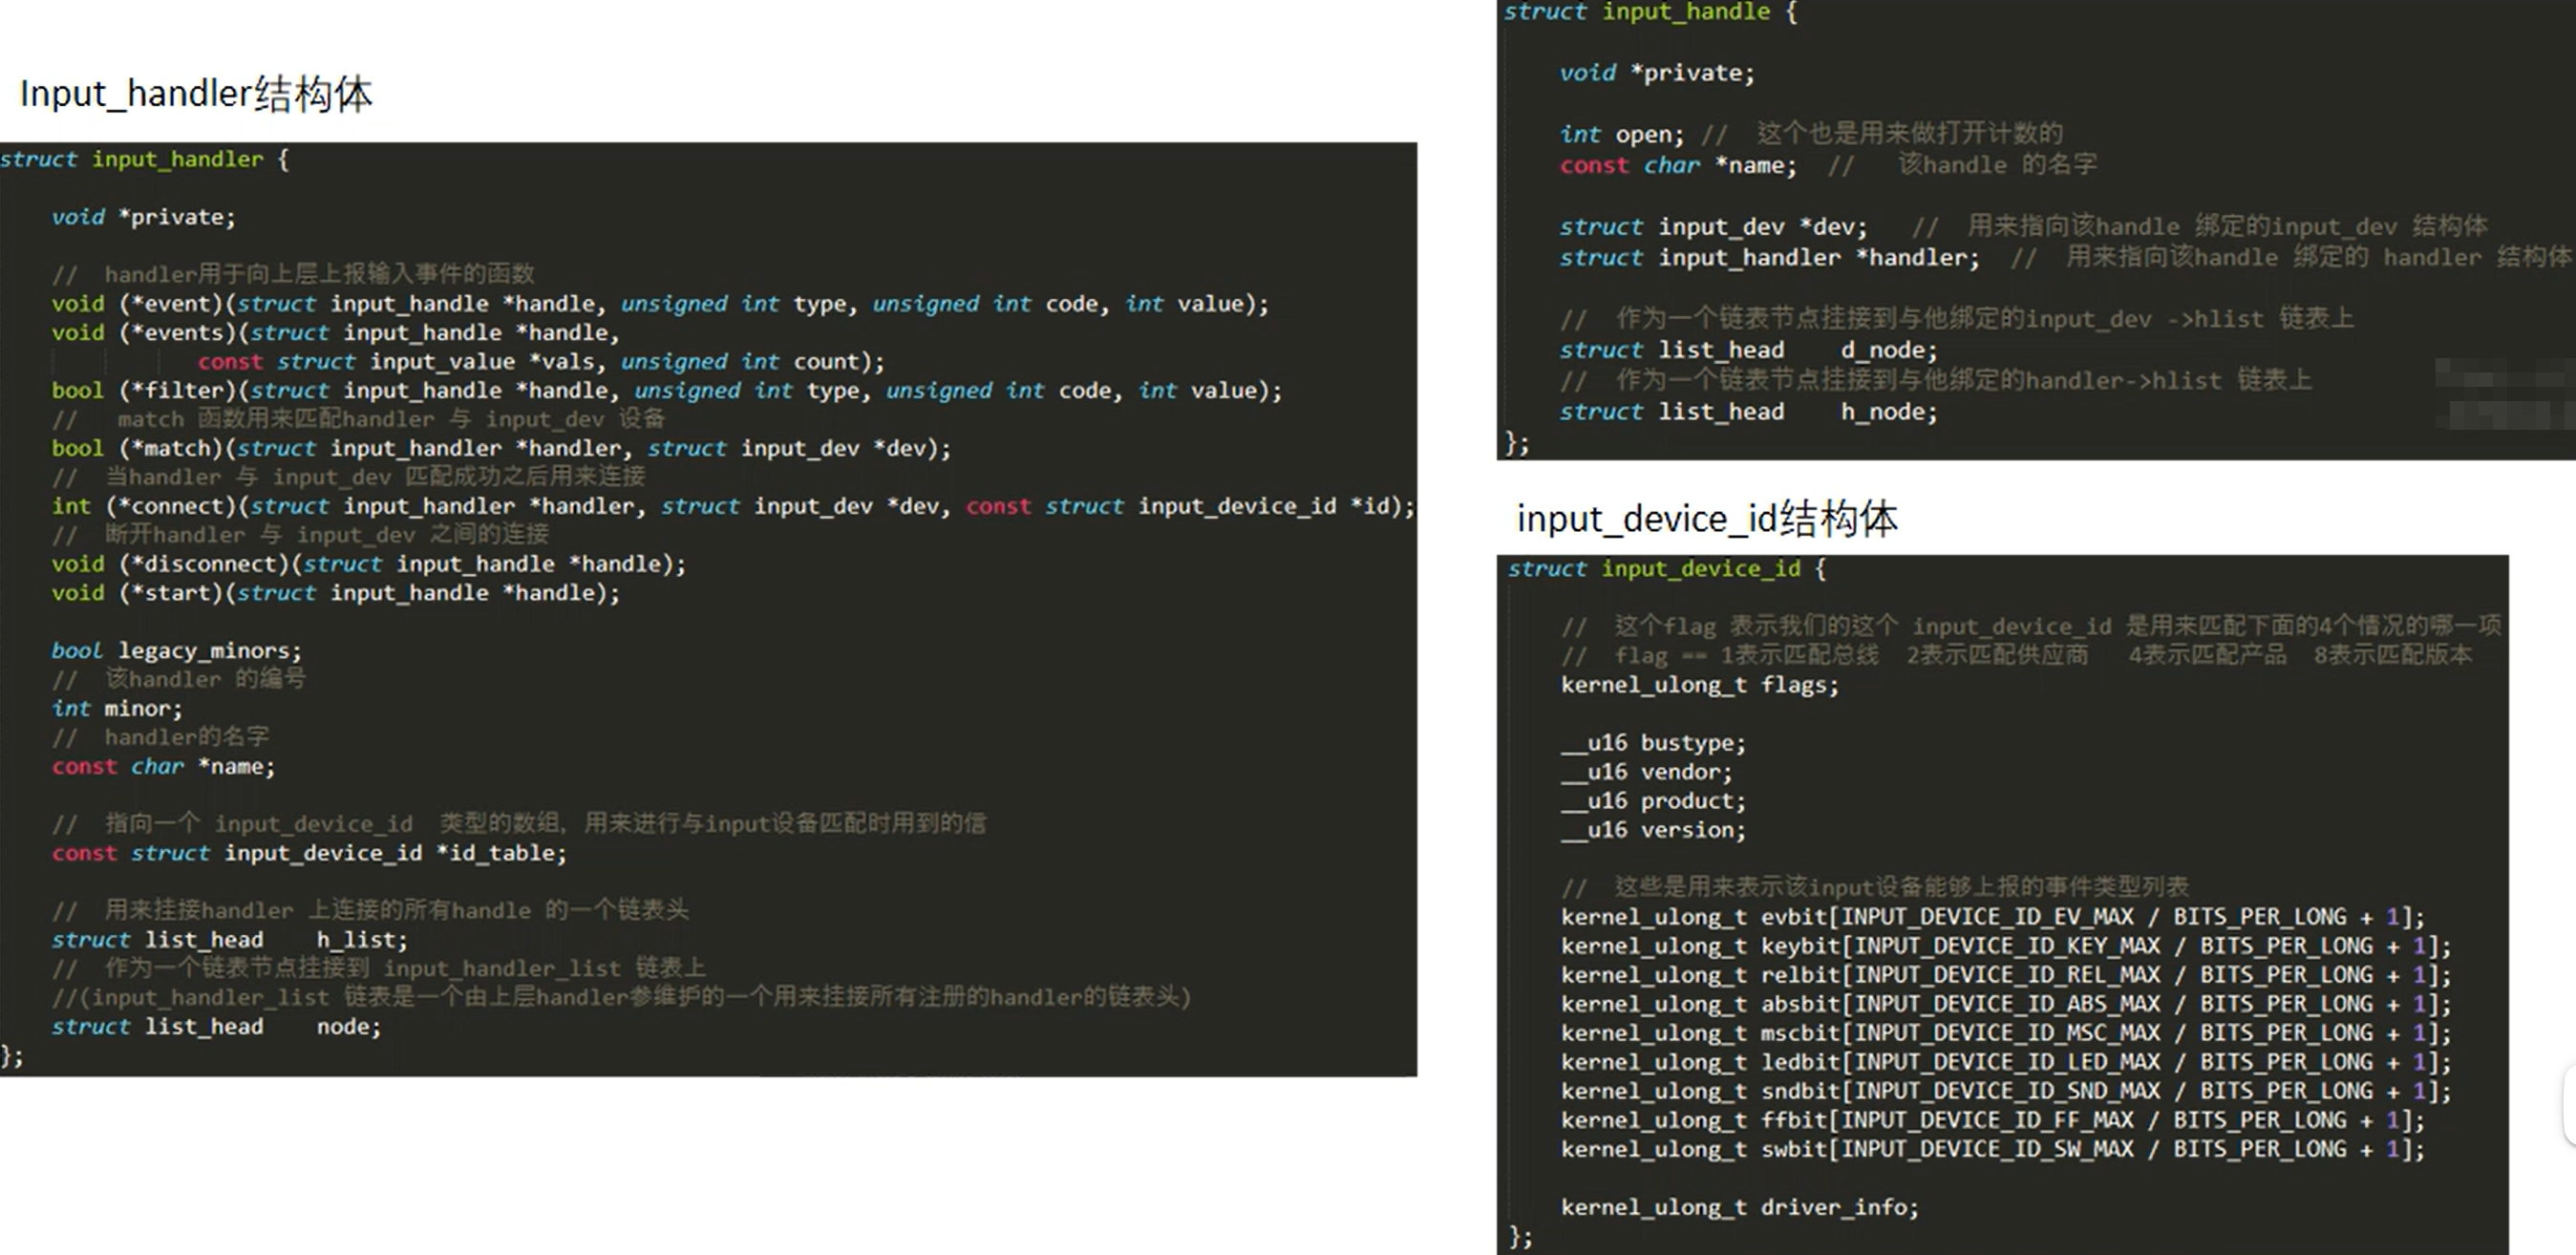Click the '__u16 product;' line

click(x=1653, y=801)
